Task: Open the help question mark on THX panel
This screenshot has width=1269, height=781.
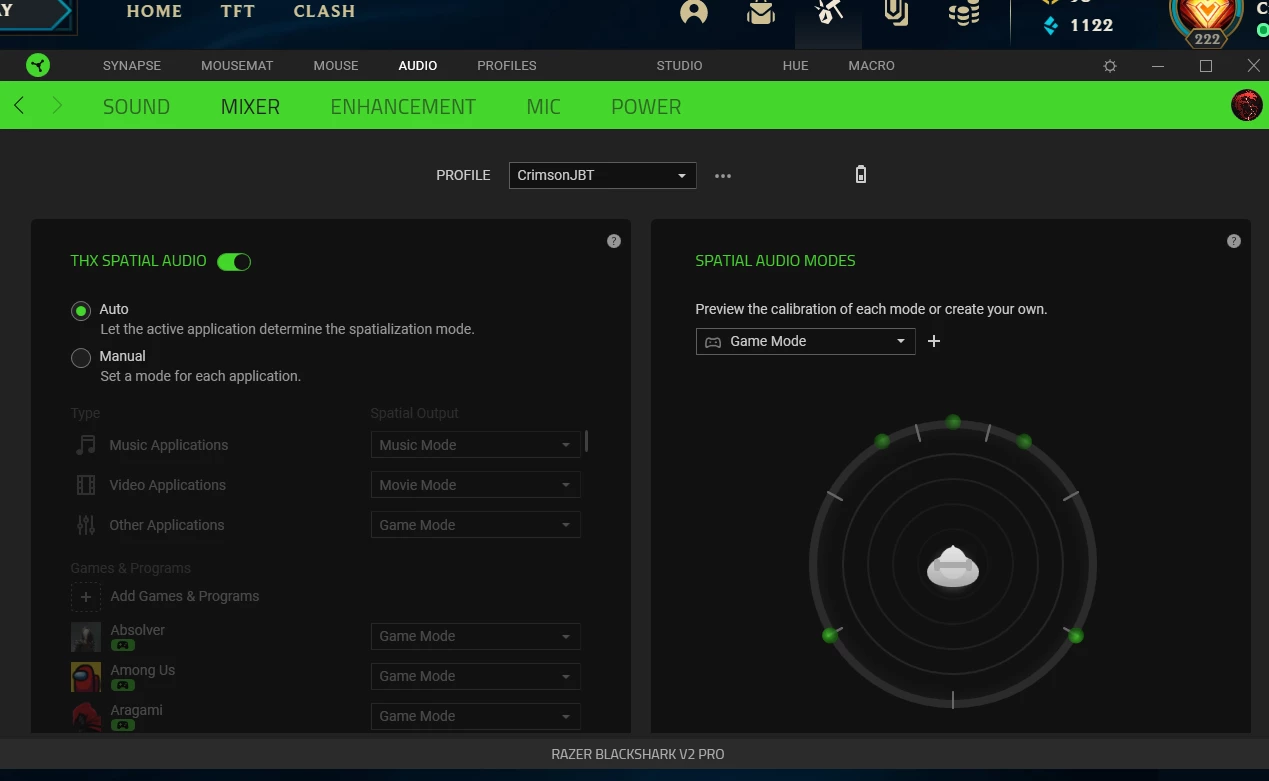Action: tap(613, 240)
